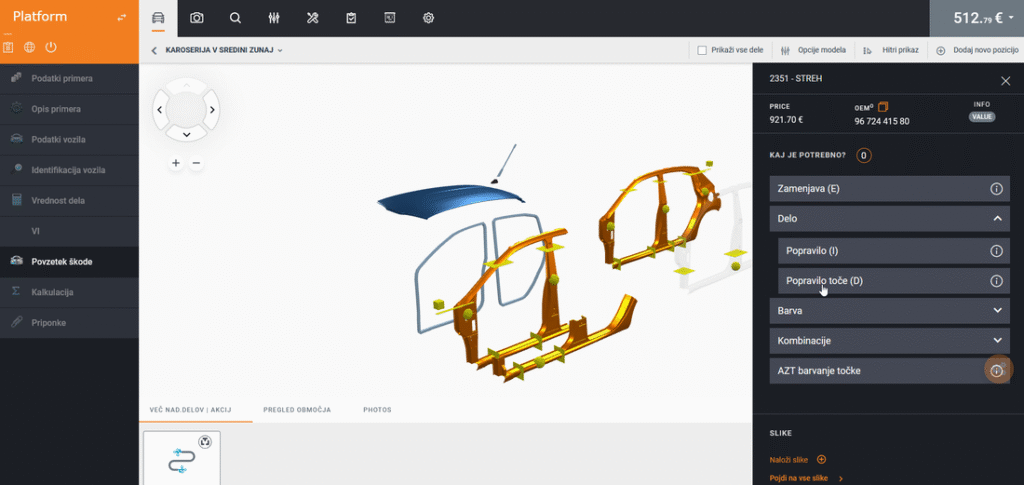
Task: Switch to the Pregled območja tab
Action: 297,410
